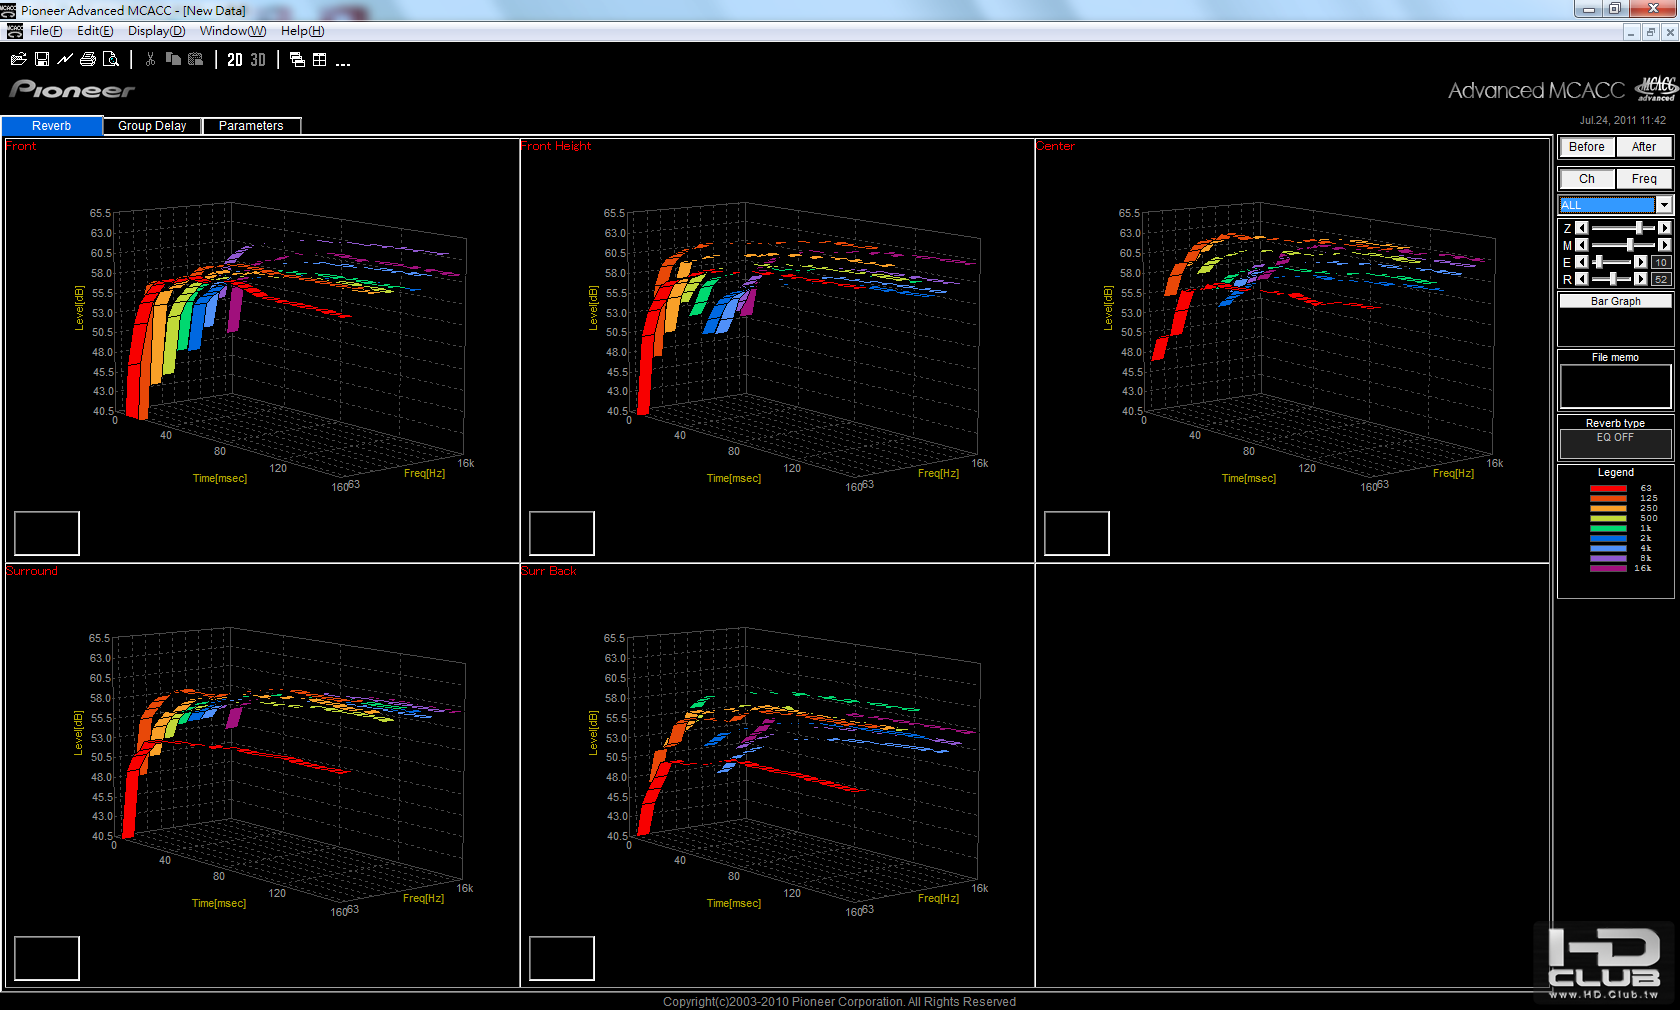The width and height of the screenshot is (1680, 1010).
Task: Click the paste clipboard icon
Action: [196, 60]
